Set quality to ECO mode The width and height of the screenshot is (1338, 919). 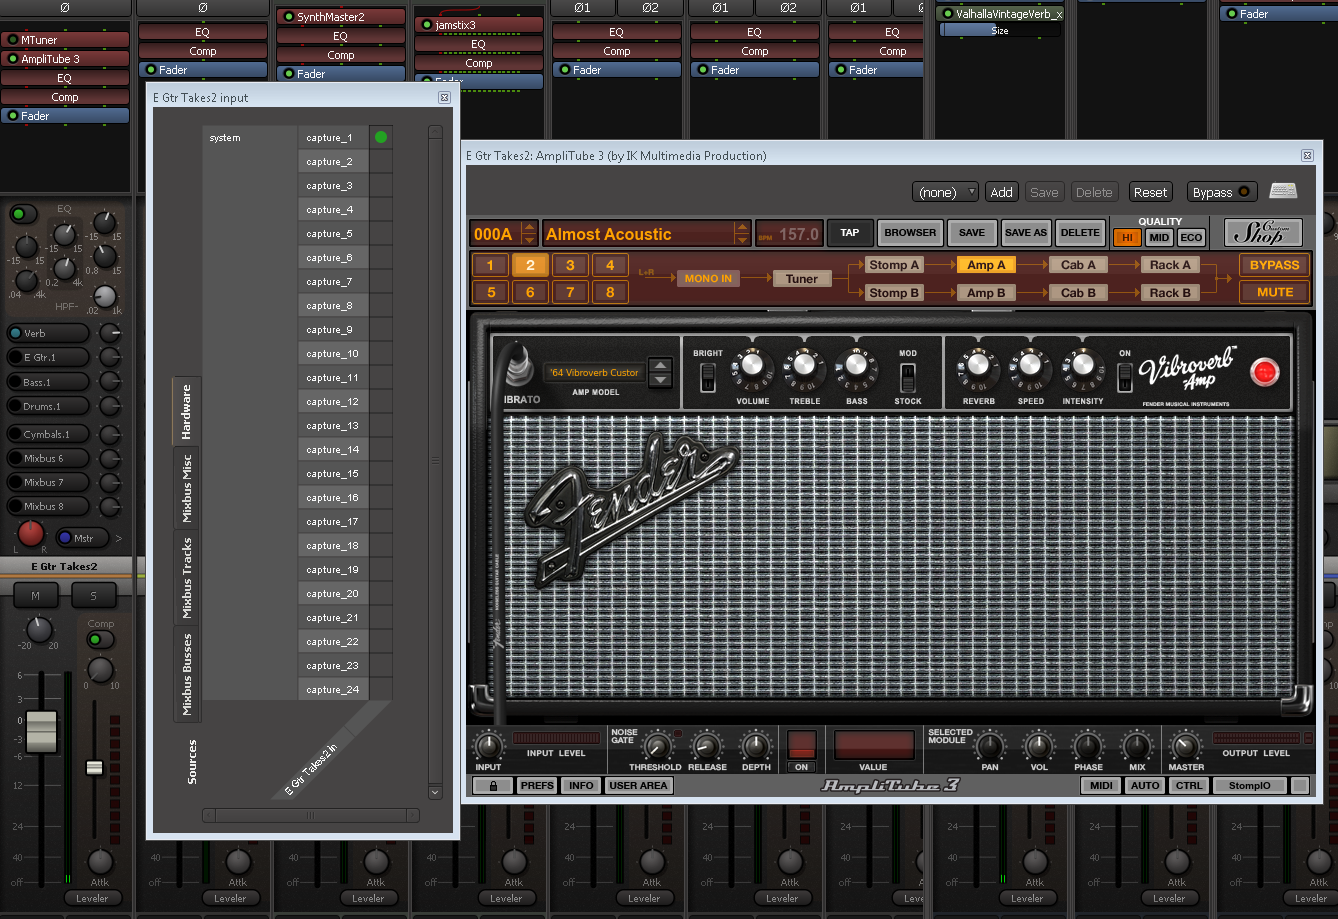[x=1190, y=238]
